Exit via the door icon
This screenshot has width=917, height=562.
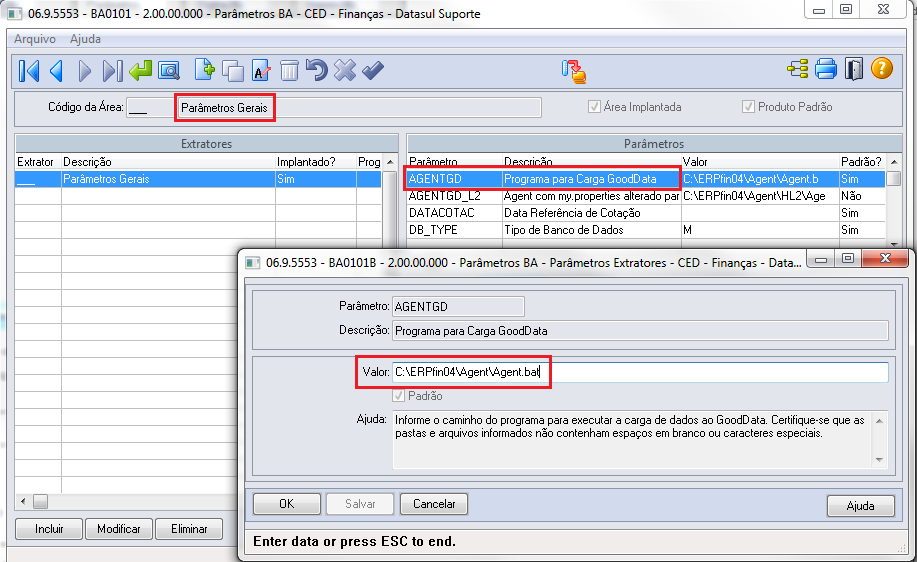854,69
